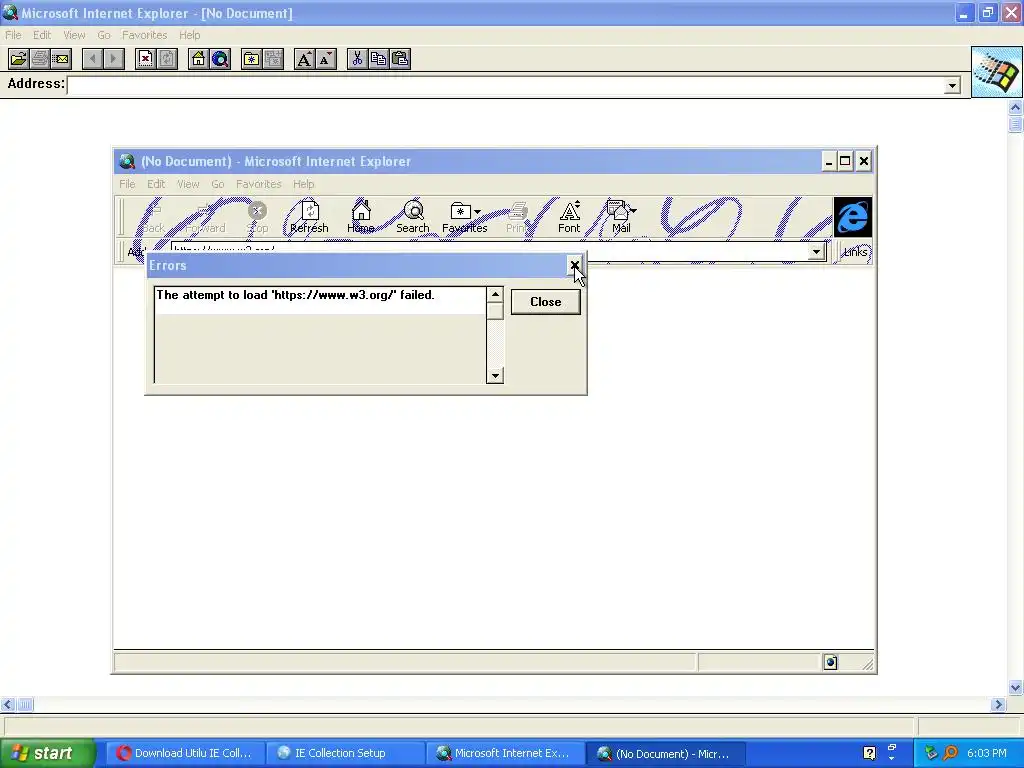Click the outer window Address input field
This screenshot has width=1024, height=768.
[506, 86]
